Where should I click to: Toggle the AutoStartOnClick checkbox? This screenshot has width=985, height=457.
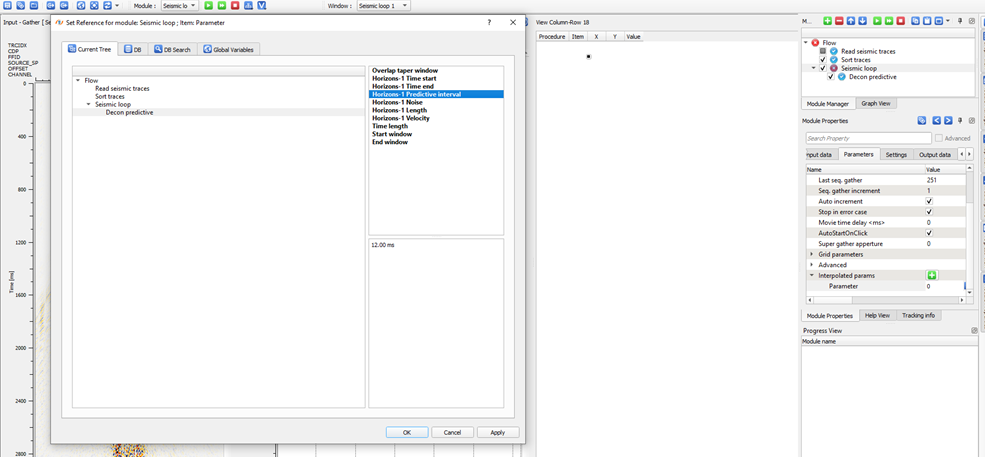click(929, 233)
